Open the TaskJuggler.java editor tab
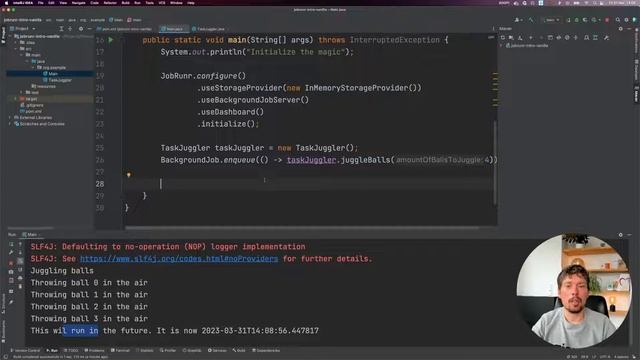The height and width of the screenshot is (360, 640). 209,29
